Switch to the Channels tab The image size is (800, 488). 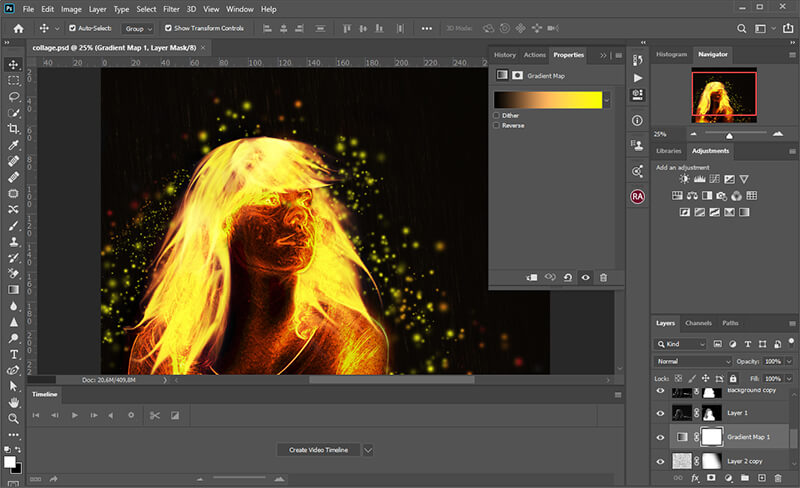pos(698,323)
